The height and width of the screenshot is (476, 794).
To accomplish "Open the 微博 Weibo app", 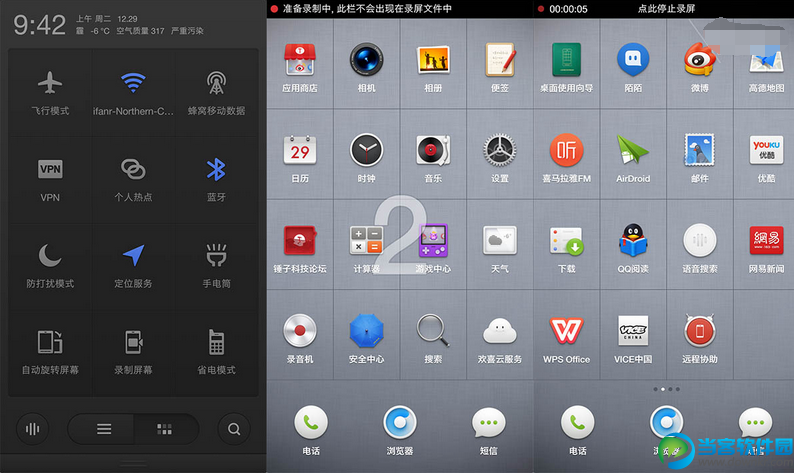I will click(x=700, y=60).
